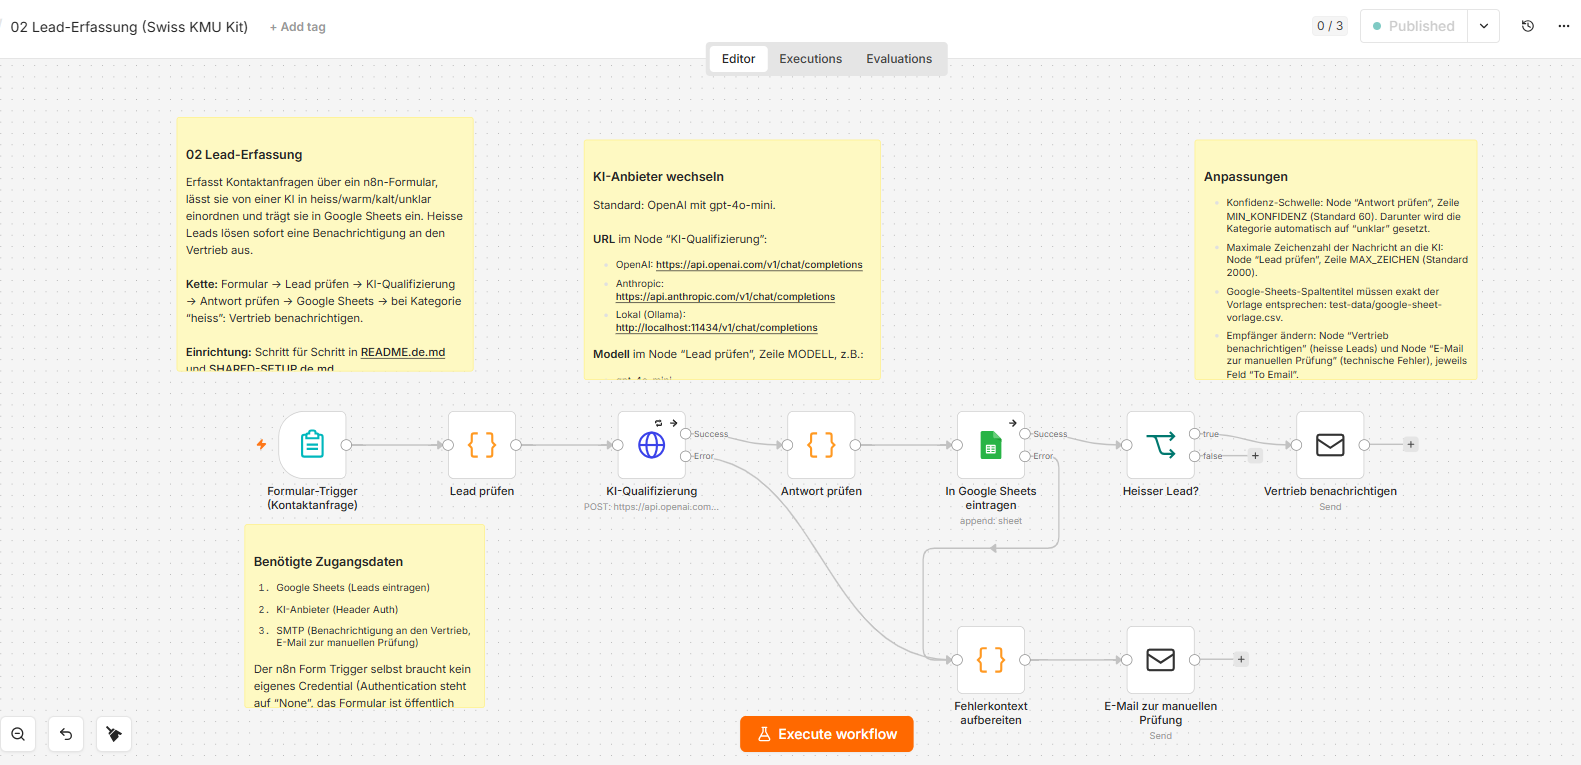Viewport: 1581px width, 765px height.
Task: Open the OpenAI chat completions URL link
Action: click(x=759, y=265)
